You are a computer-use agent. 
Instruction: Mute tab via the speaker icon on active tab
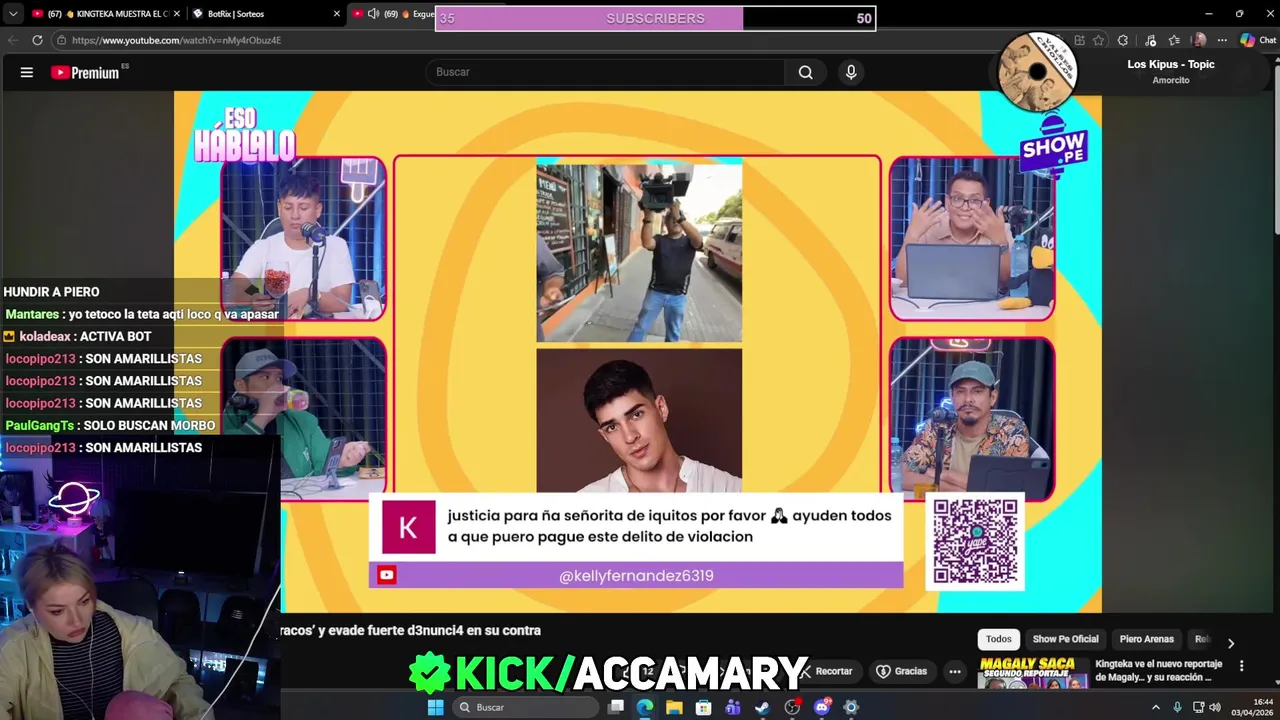click(x=373, y=14)
